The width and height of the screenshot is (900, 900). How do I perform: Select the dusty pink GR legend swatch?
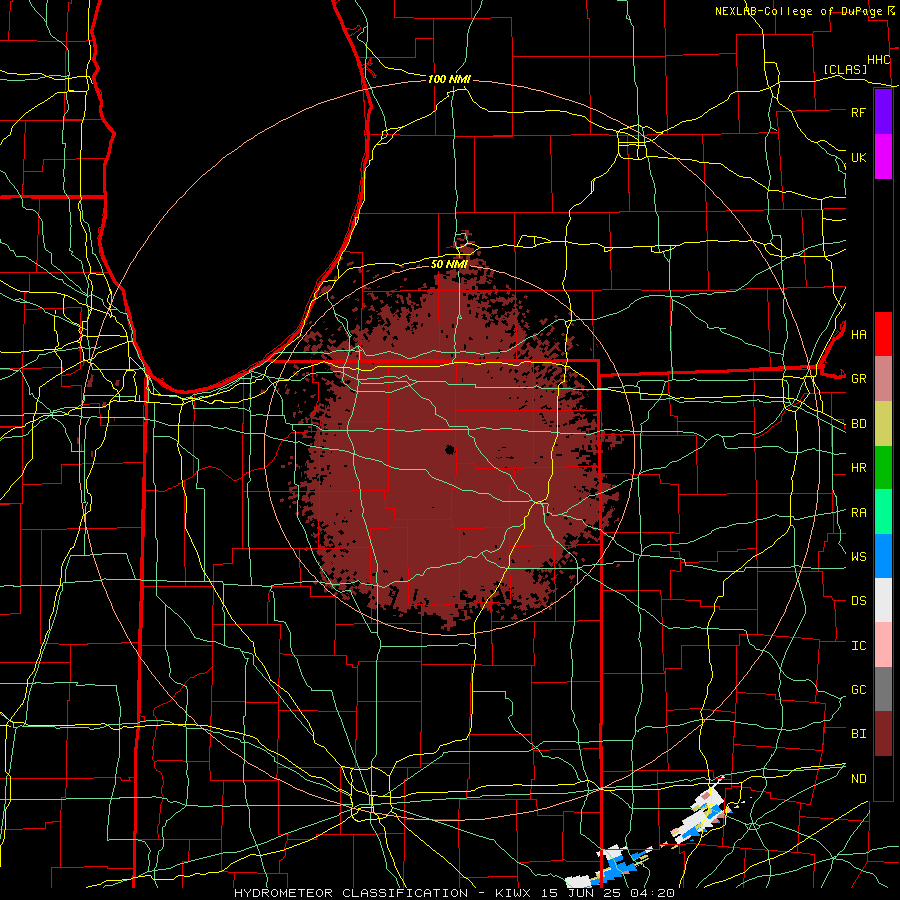tap(883, 379)
